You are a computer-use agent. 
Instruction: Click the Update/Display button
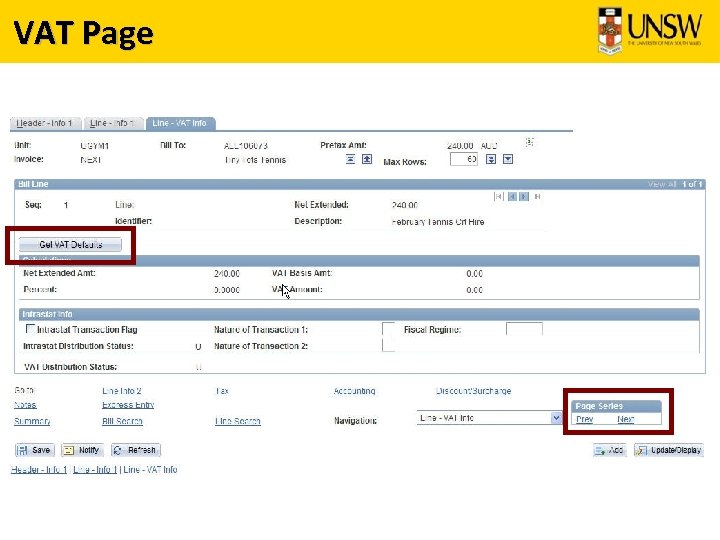669,450
